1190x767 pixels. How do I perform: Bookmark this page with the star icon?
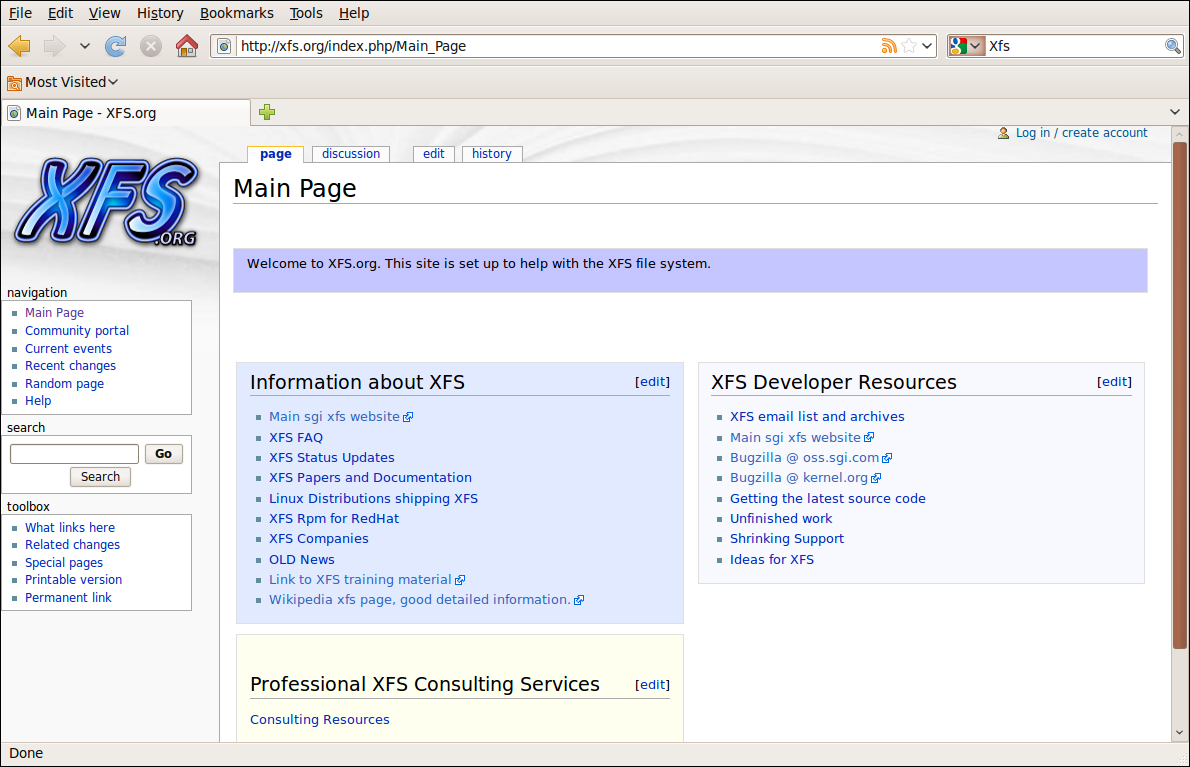click(909, 46)
